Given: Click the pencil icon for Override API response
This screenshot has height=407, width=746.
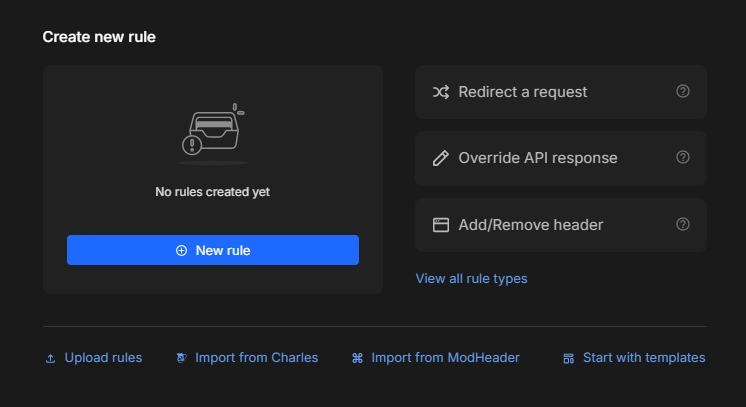Looking at the screenshot, I should pos(441,158).
